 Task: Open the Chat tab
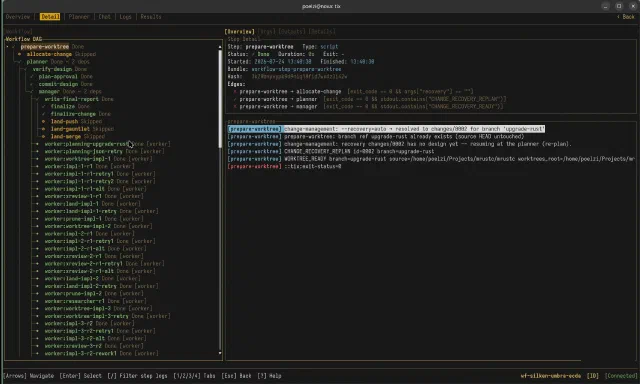tap(104, 17)
